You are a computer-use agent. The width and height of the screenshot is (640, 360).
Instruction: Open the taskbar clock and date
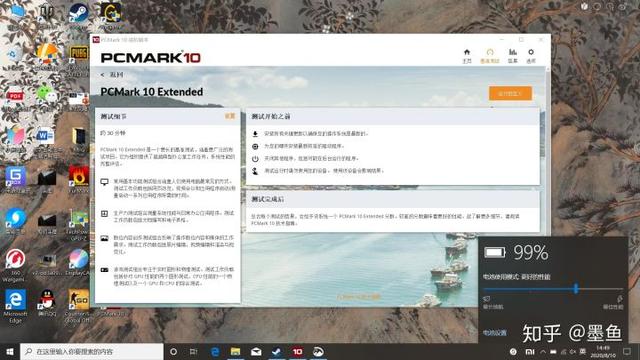603,351
